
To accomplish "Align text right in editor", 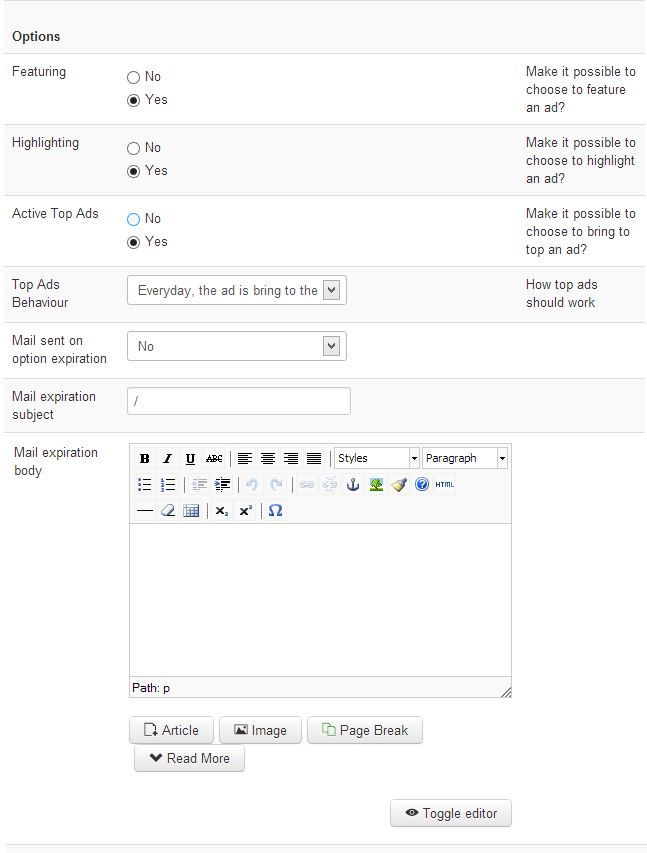I will 291,459.
